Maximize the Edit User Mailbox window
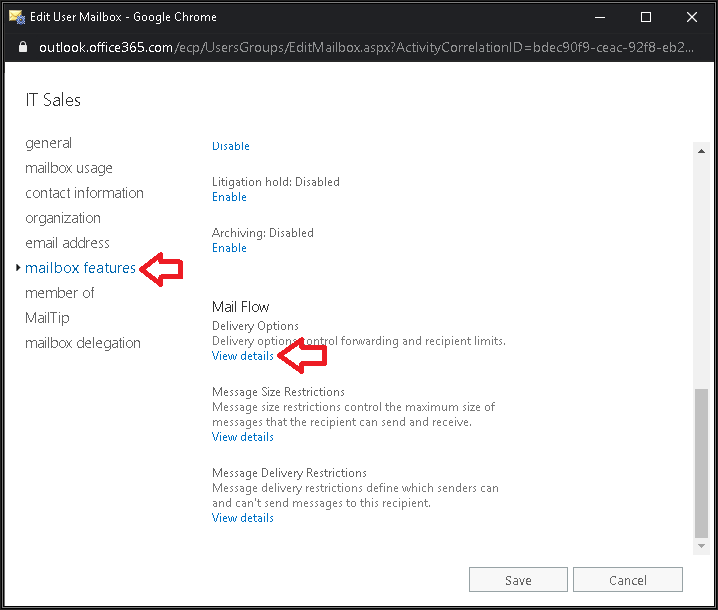 click(646, 17)
